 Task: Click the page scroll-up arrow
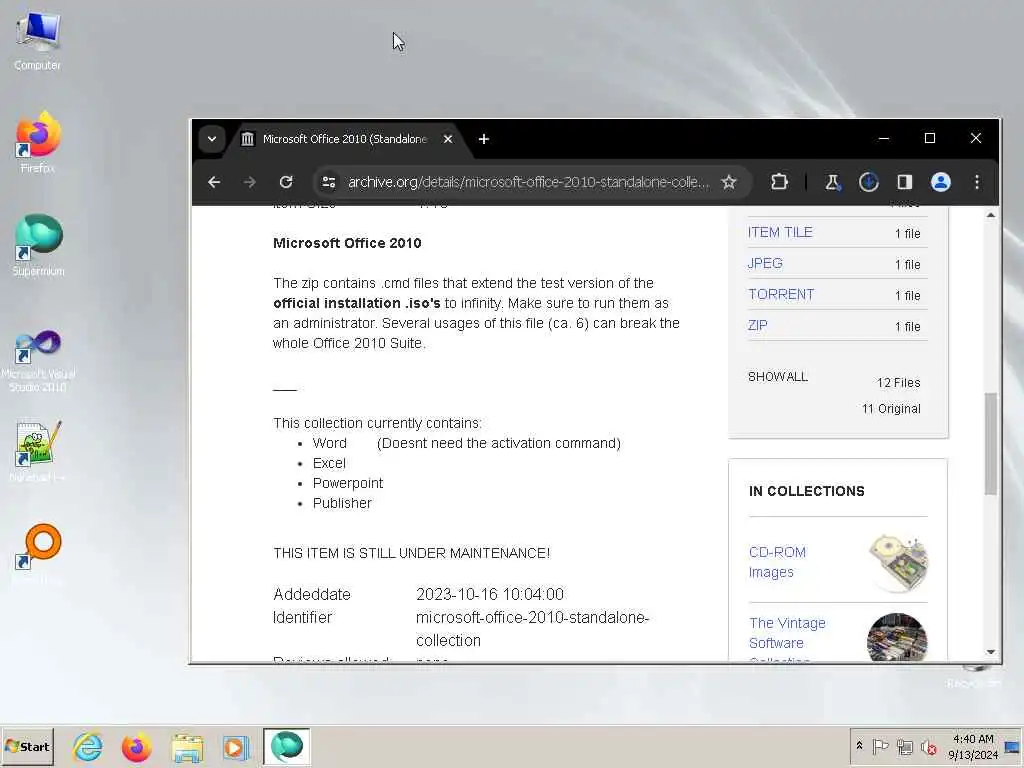click(x=991, y=215)
